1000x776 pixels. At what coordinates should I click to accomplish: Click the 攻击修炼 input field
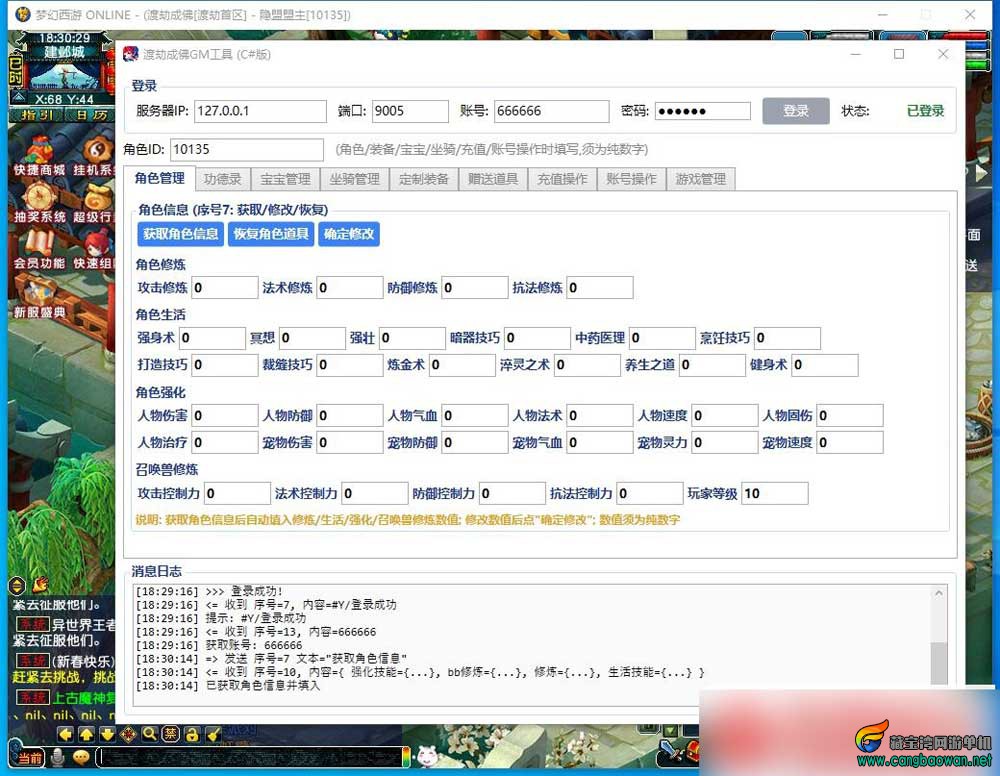coord(224,288)
